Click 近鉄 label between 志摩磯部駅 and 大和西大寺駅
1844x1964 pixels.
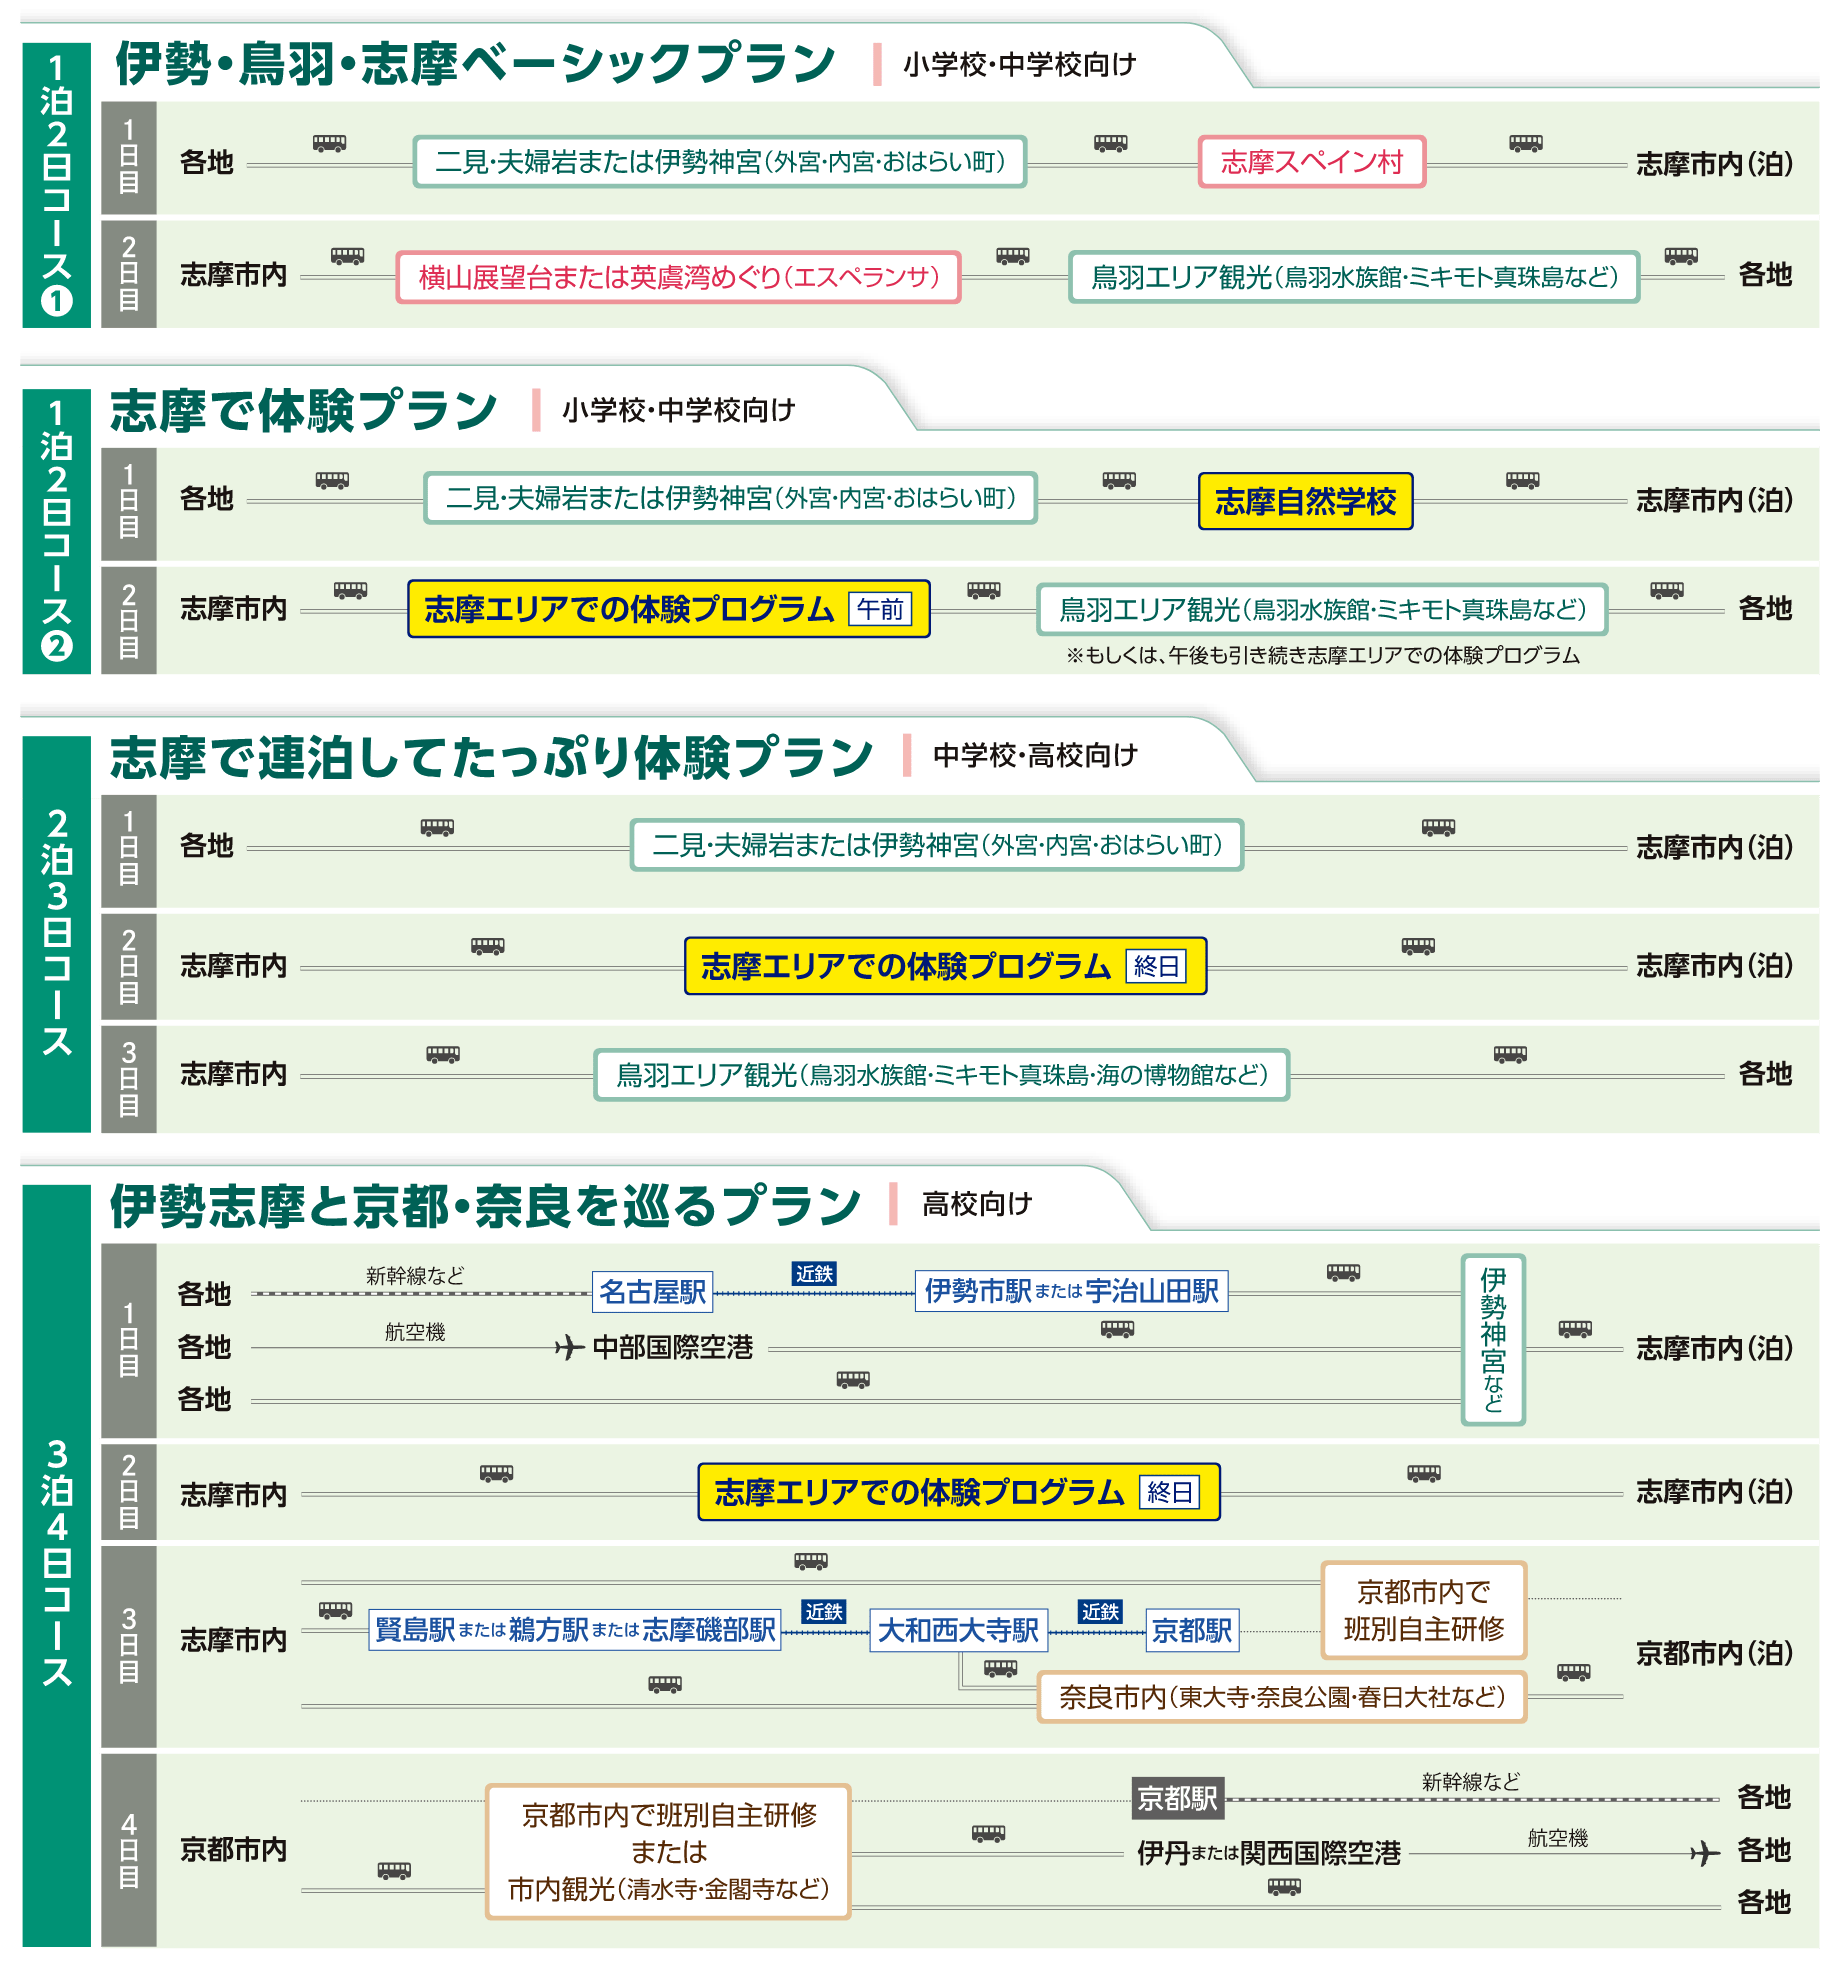click(824, 1612)
